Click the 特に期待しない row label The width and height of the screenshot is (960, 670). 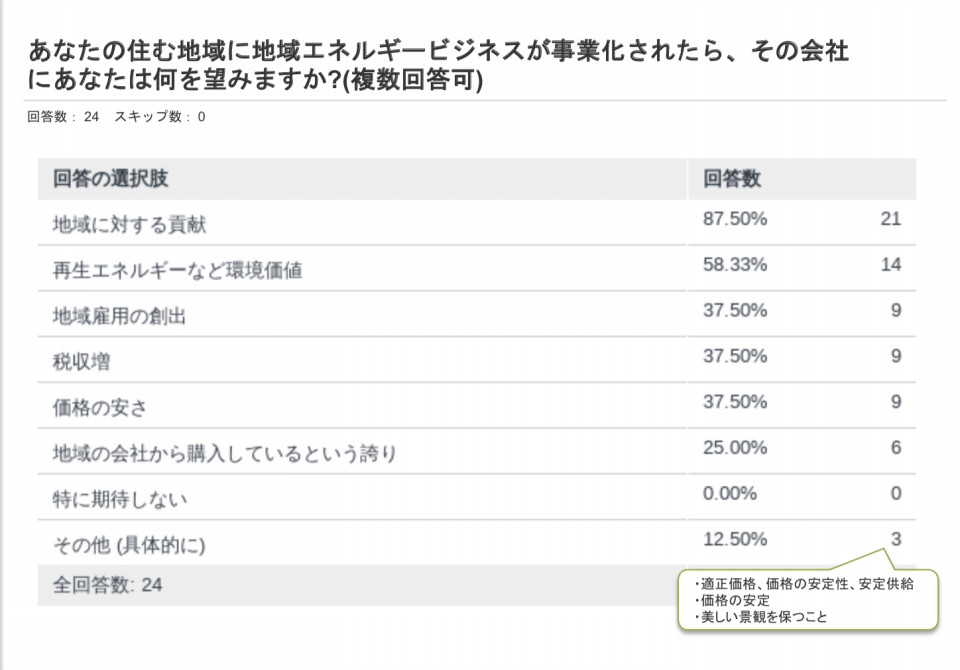coord(120,499)
